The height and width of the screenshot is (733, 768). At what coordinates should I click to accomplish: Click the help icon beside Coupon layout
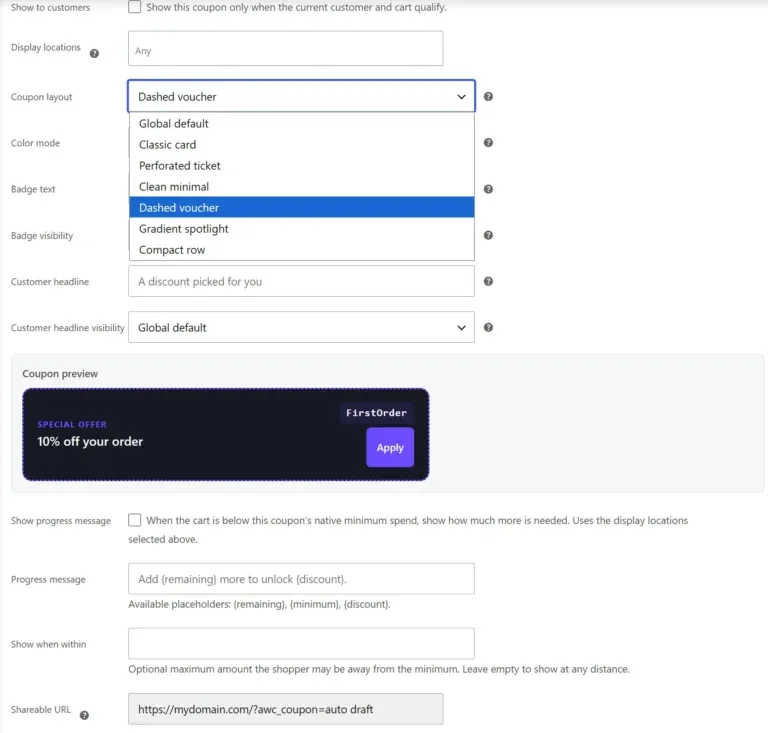488,96
